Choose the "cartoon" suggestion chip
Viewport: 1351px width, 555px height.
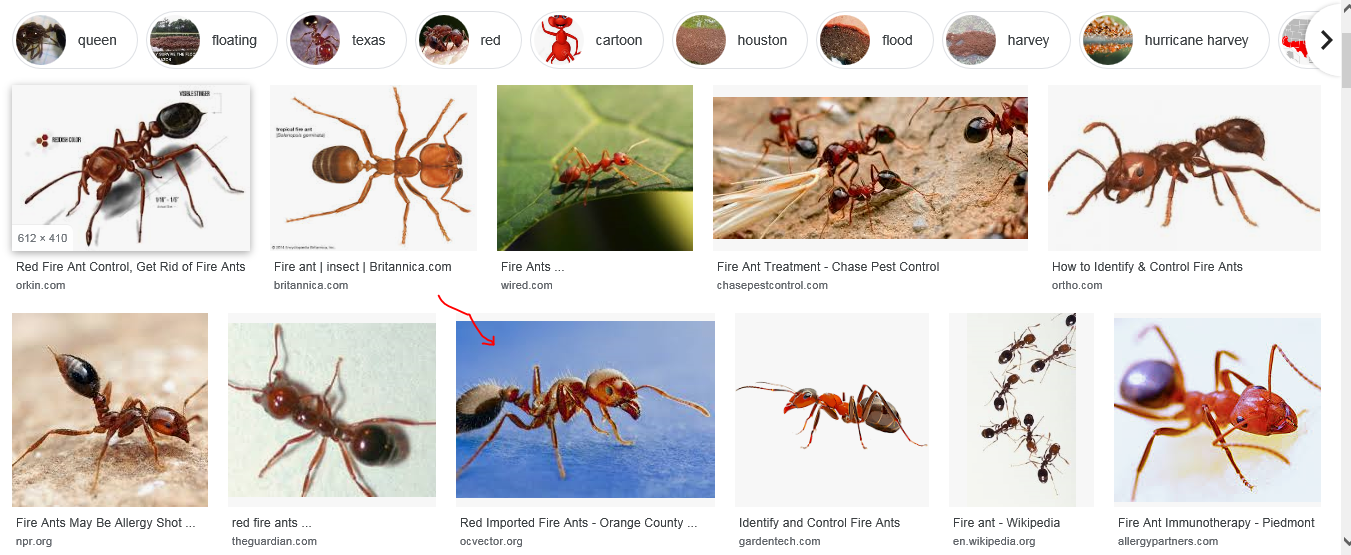tap(595, 40)
